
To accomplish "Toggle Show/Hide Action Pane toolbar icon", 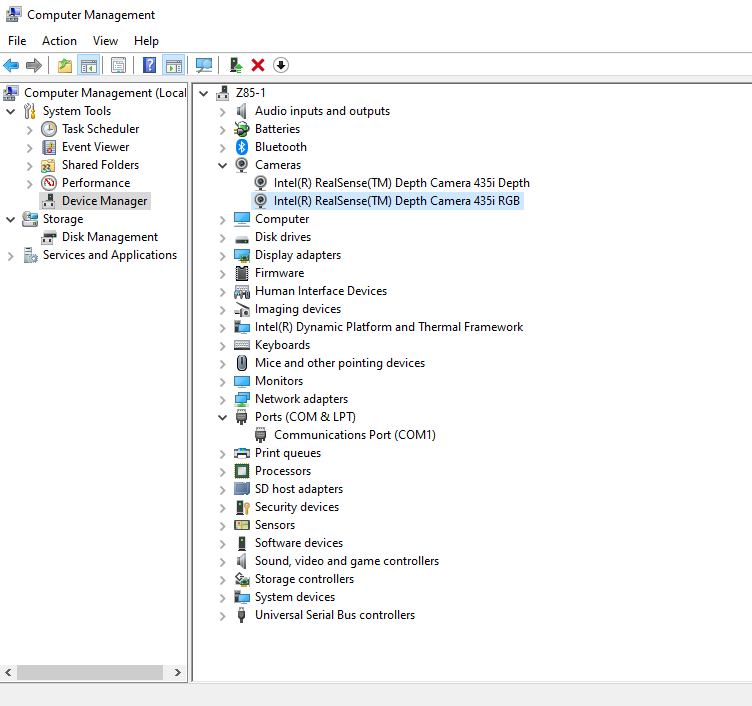I will [x=174, y=65].
